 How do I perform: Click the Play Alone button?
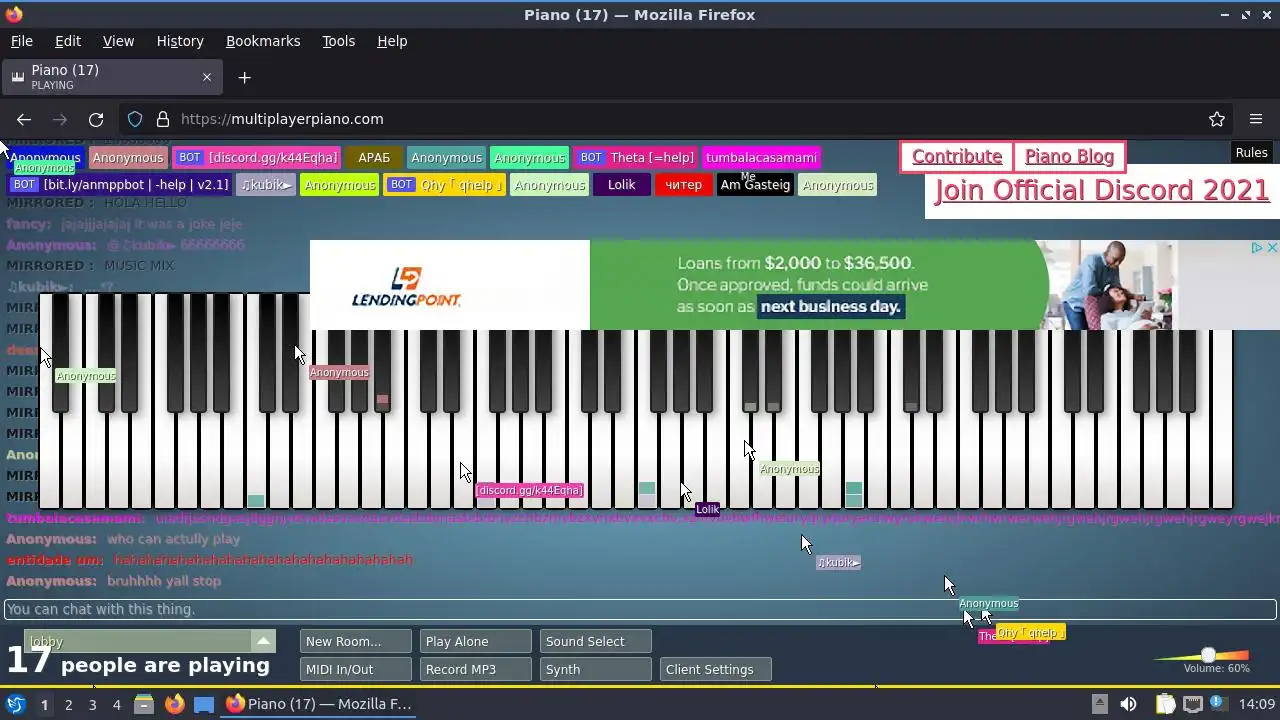click(475, 641)
